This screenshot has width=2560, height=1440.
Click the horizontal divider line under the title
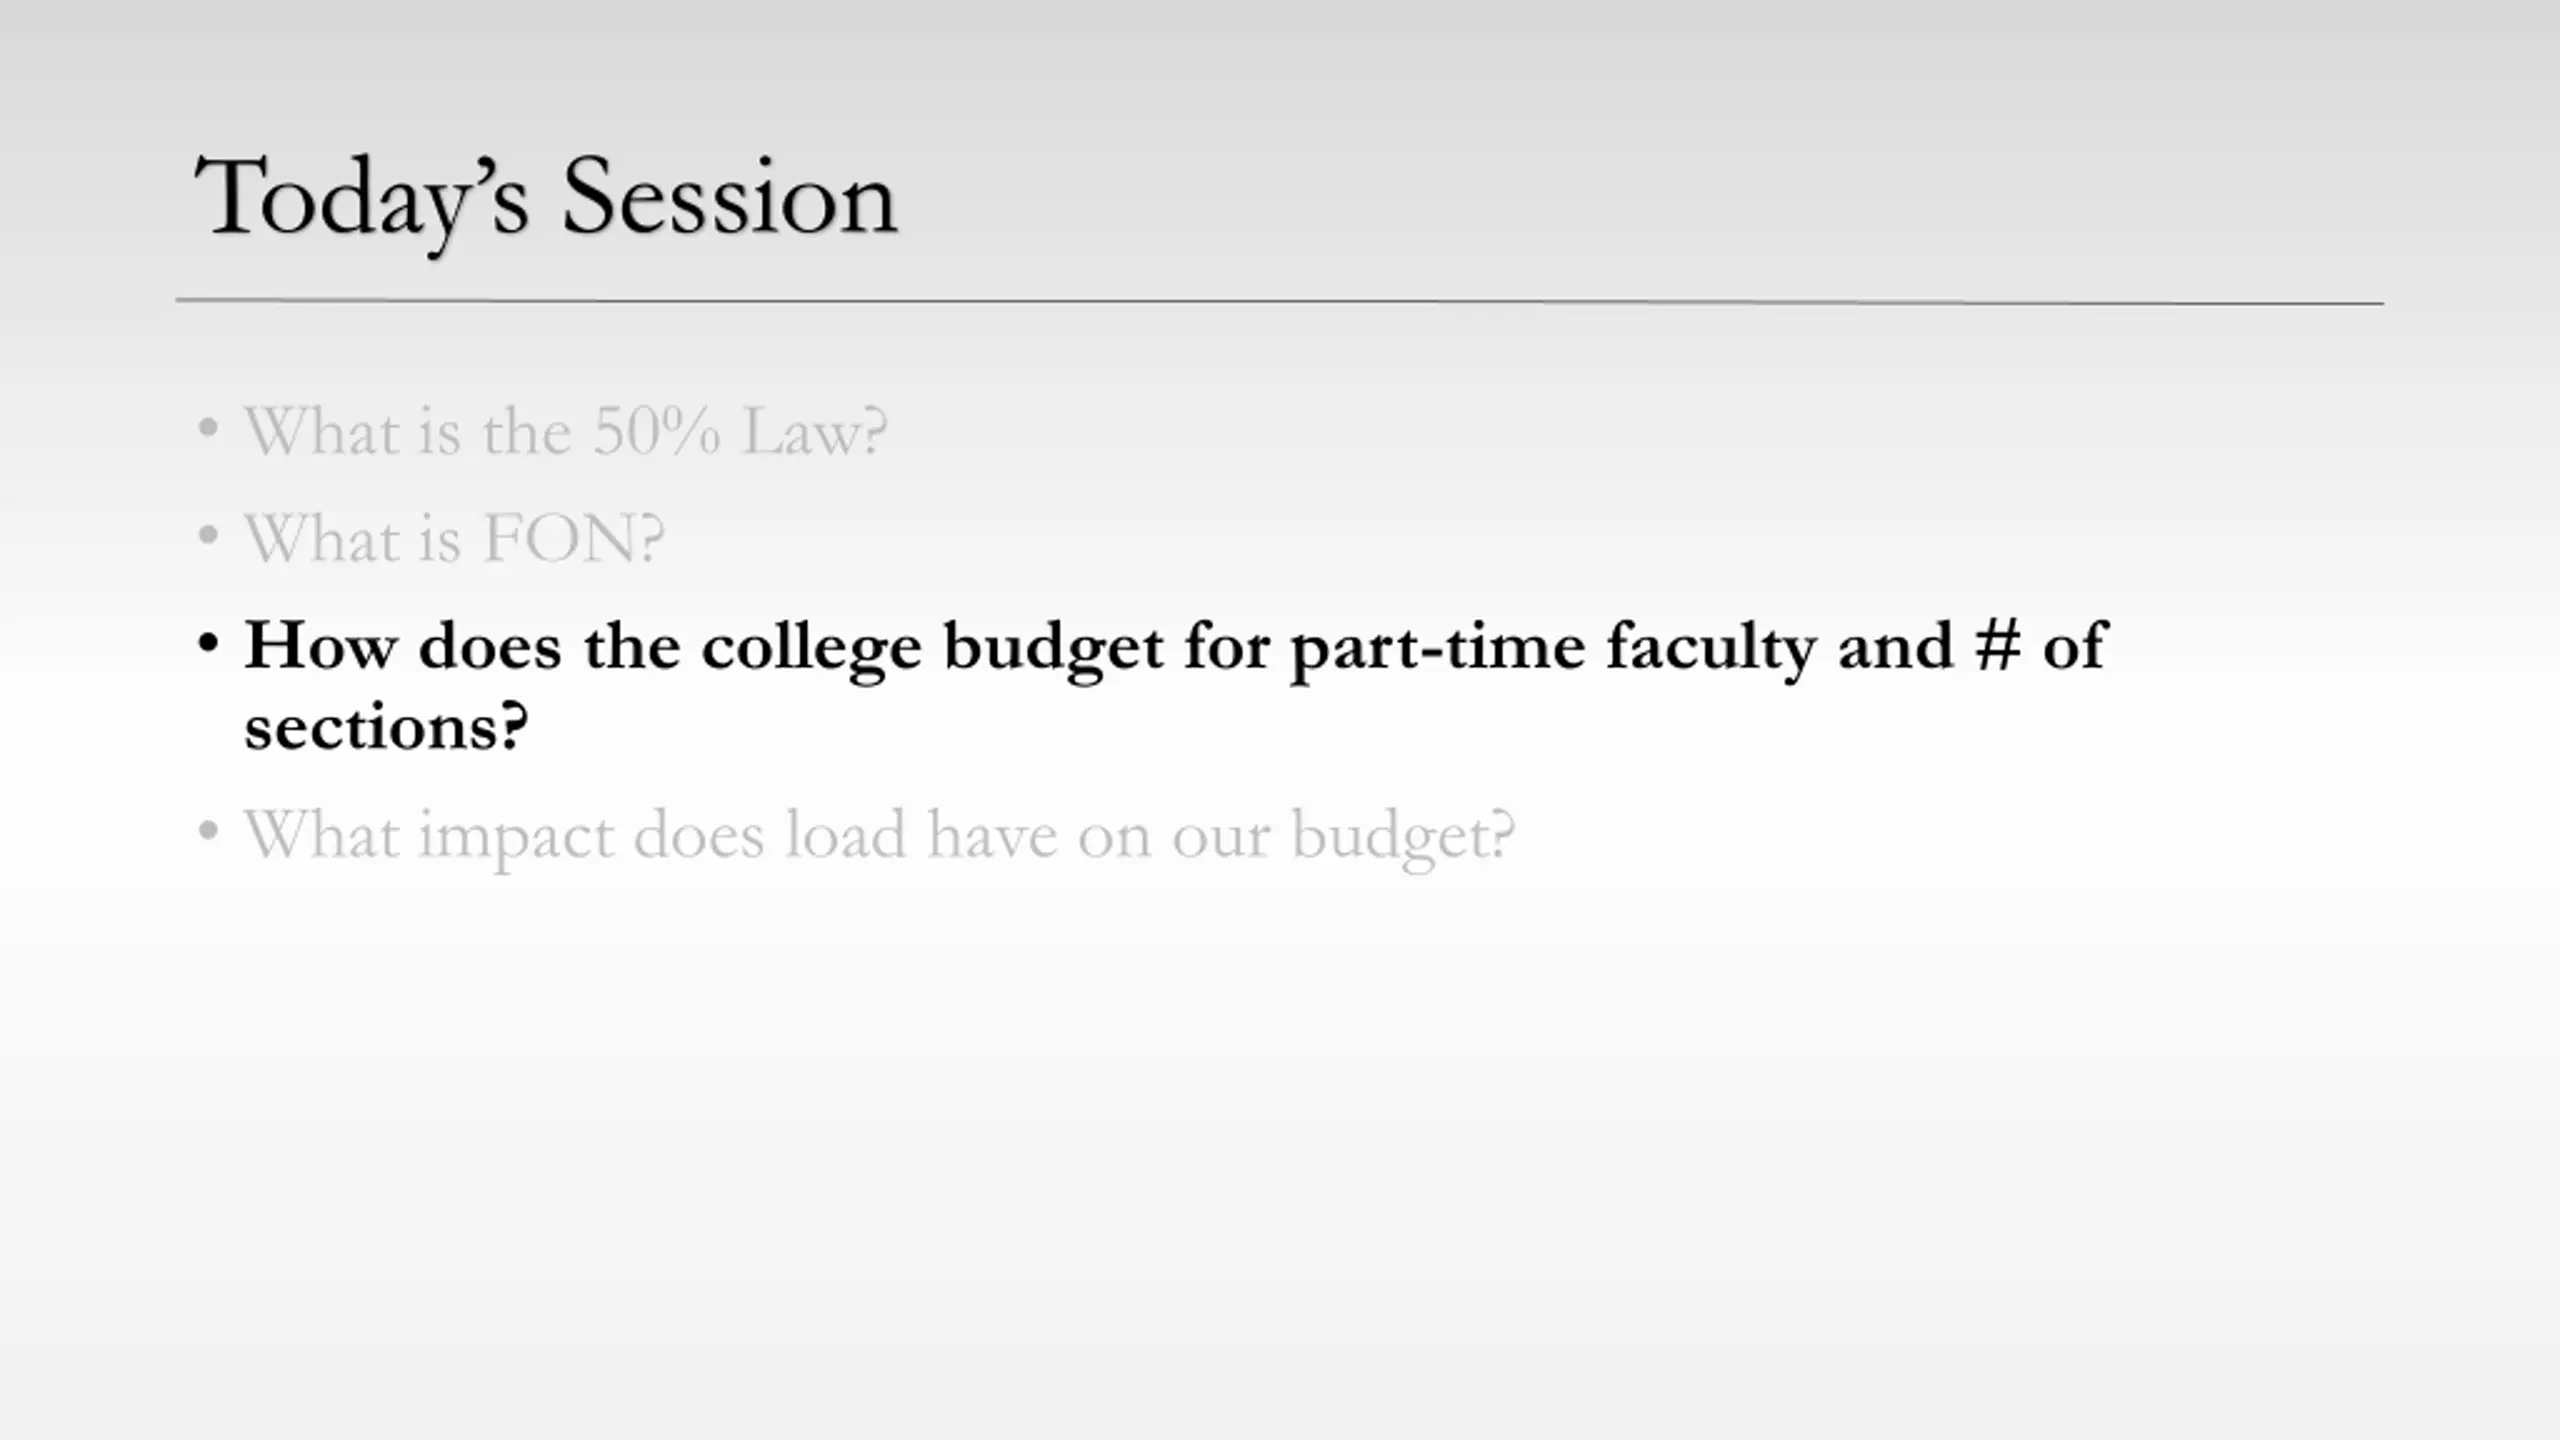pyautogui.click(x=1280, y=301)
